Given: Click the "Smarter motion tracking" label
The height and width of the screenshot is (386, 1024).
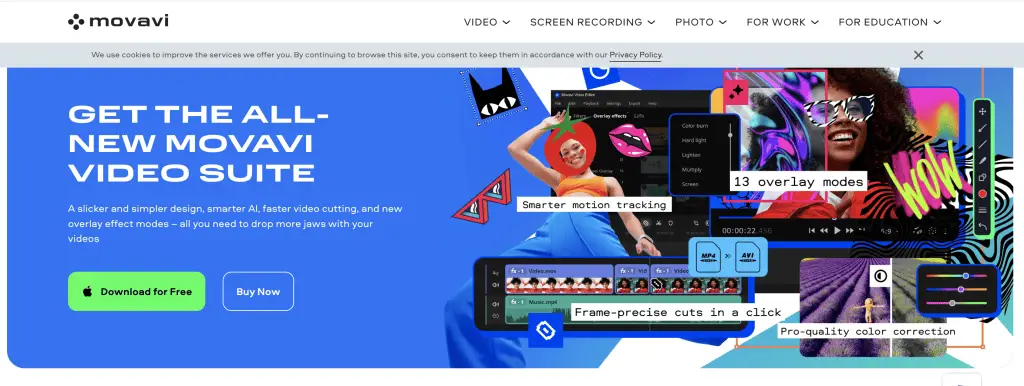Looking at the screenshot, I should (594, 204).
